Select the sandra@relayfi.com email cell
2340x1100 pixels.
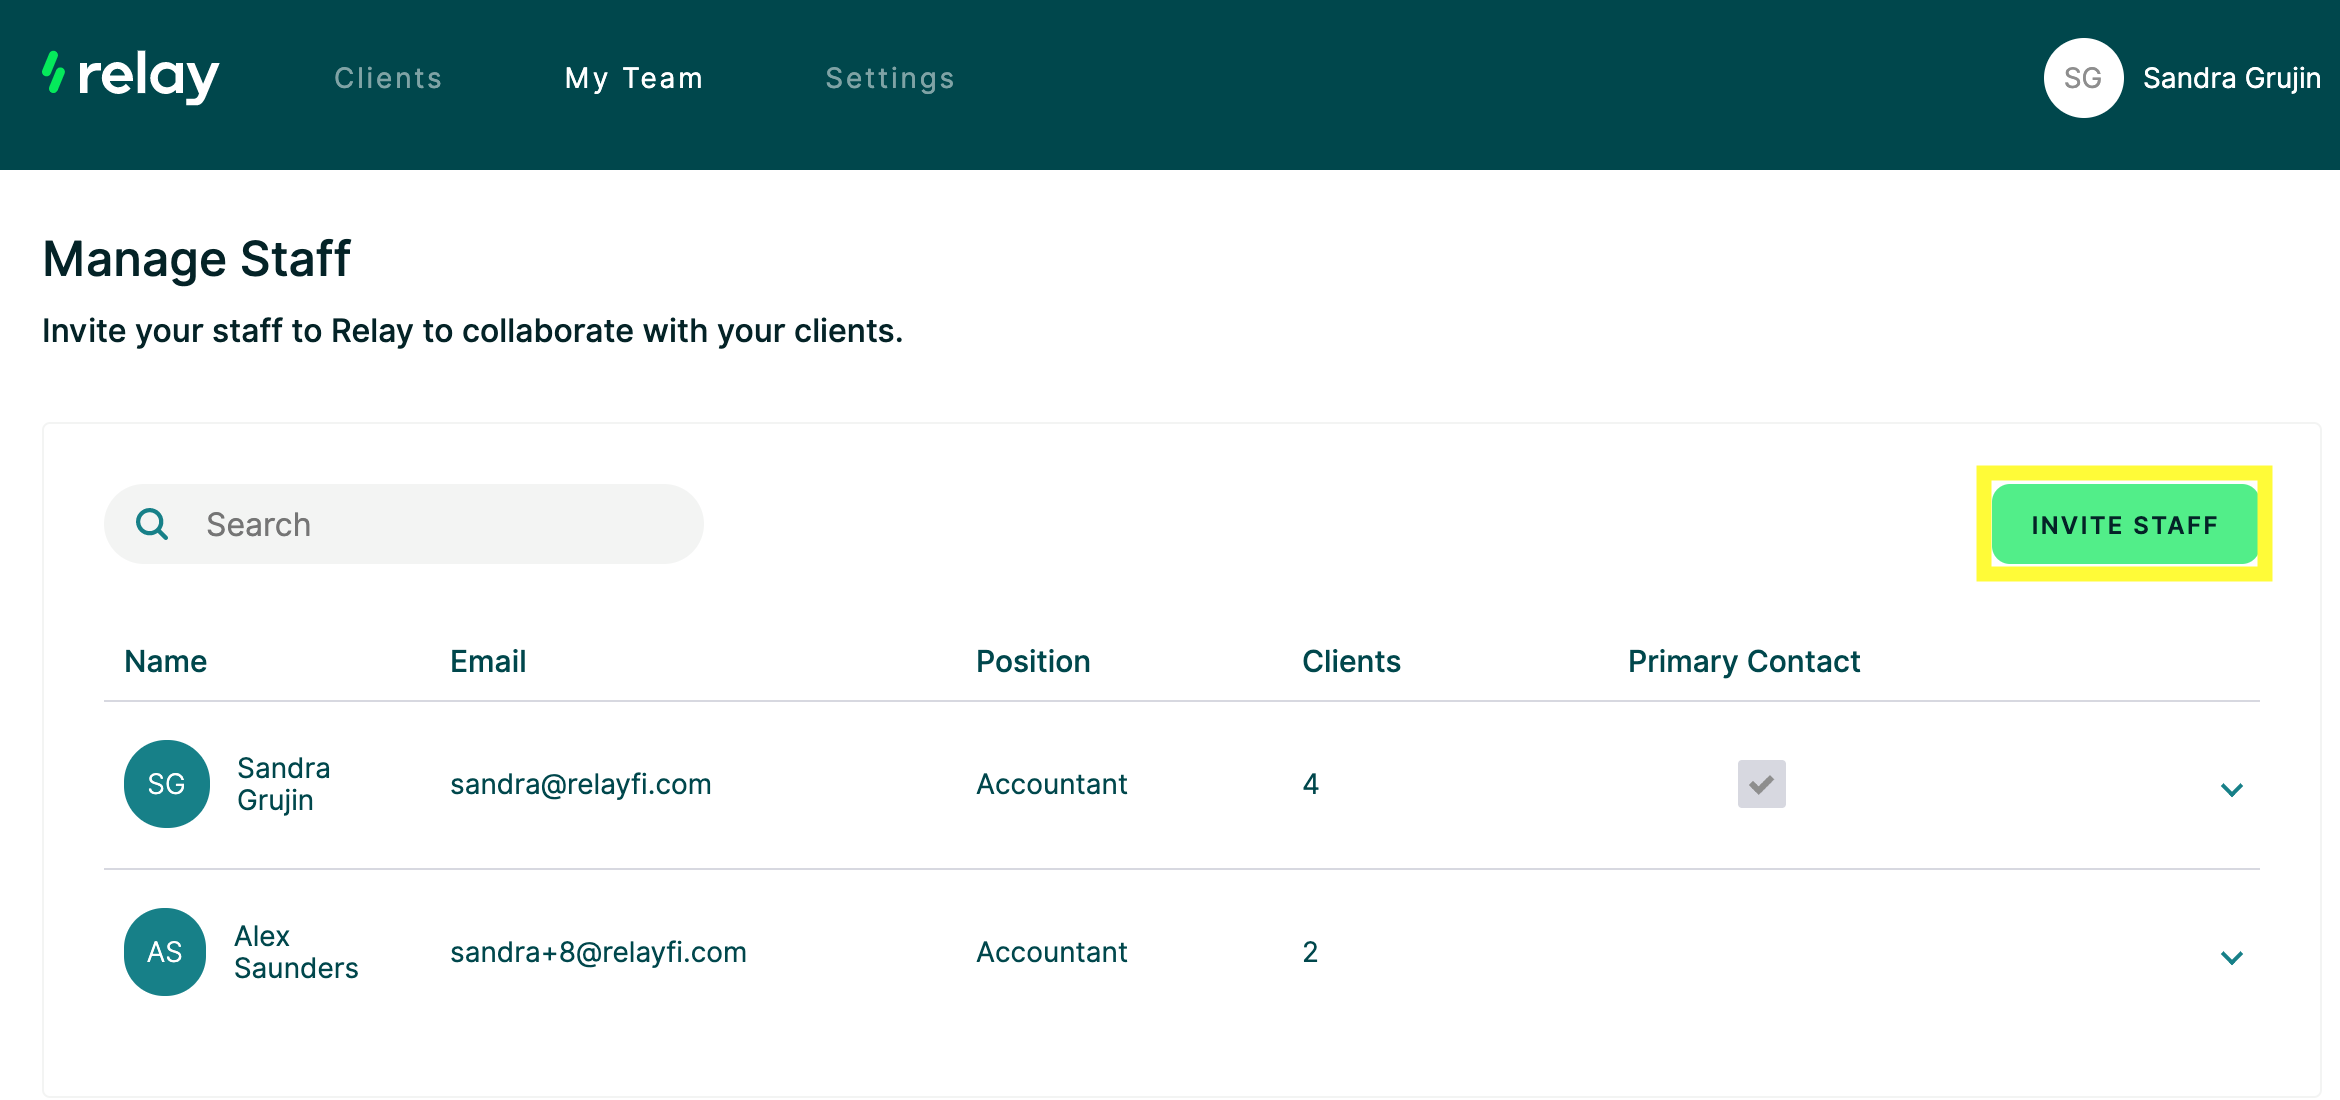pos(581,784)
